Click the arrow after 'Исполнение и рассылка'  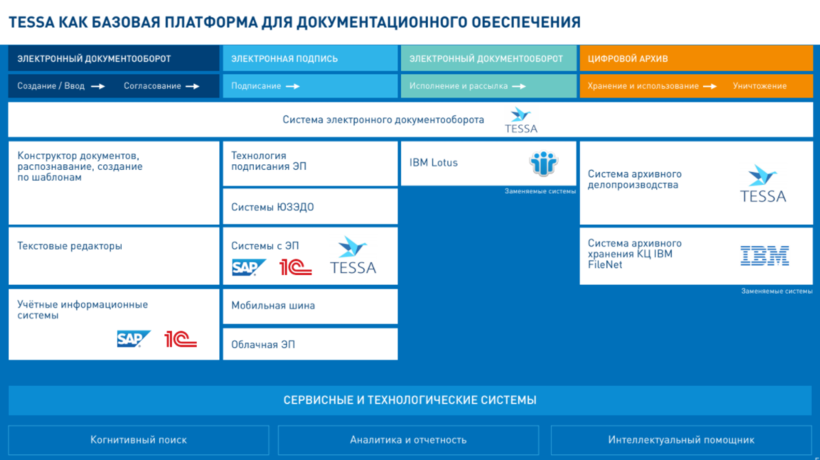pyautogui.click(x=520, y=86)
